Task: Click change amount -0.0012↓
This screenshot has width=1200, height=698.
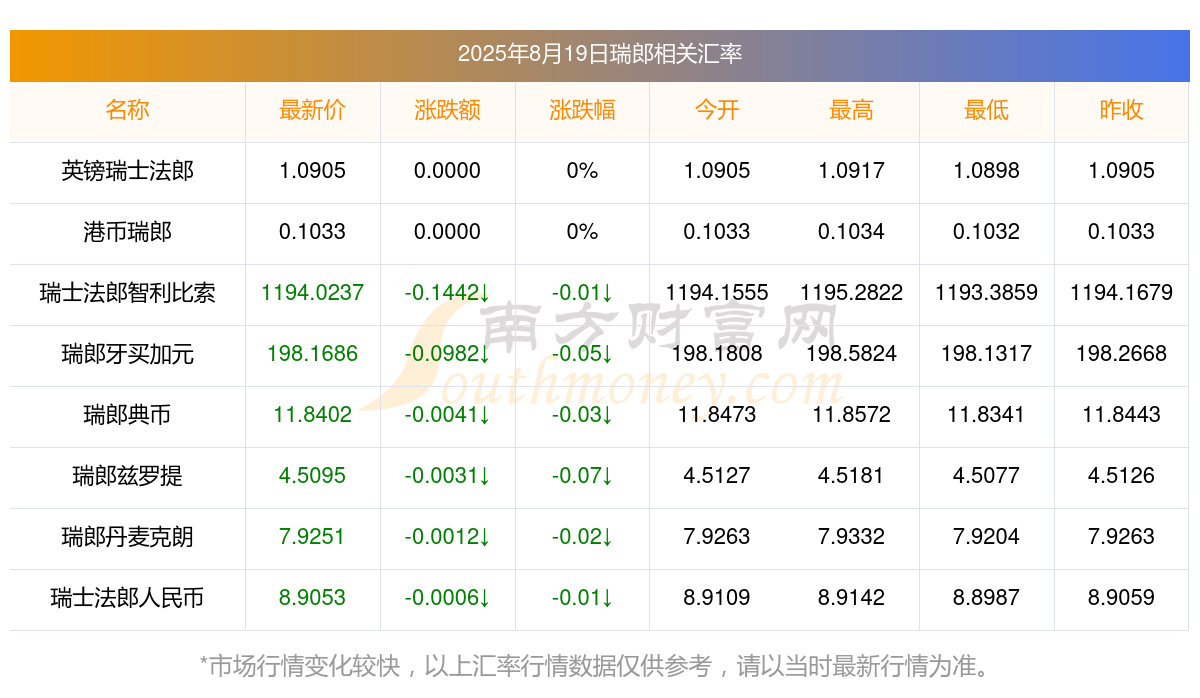Action: [447, 537]
